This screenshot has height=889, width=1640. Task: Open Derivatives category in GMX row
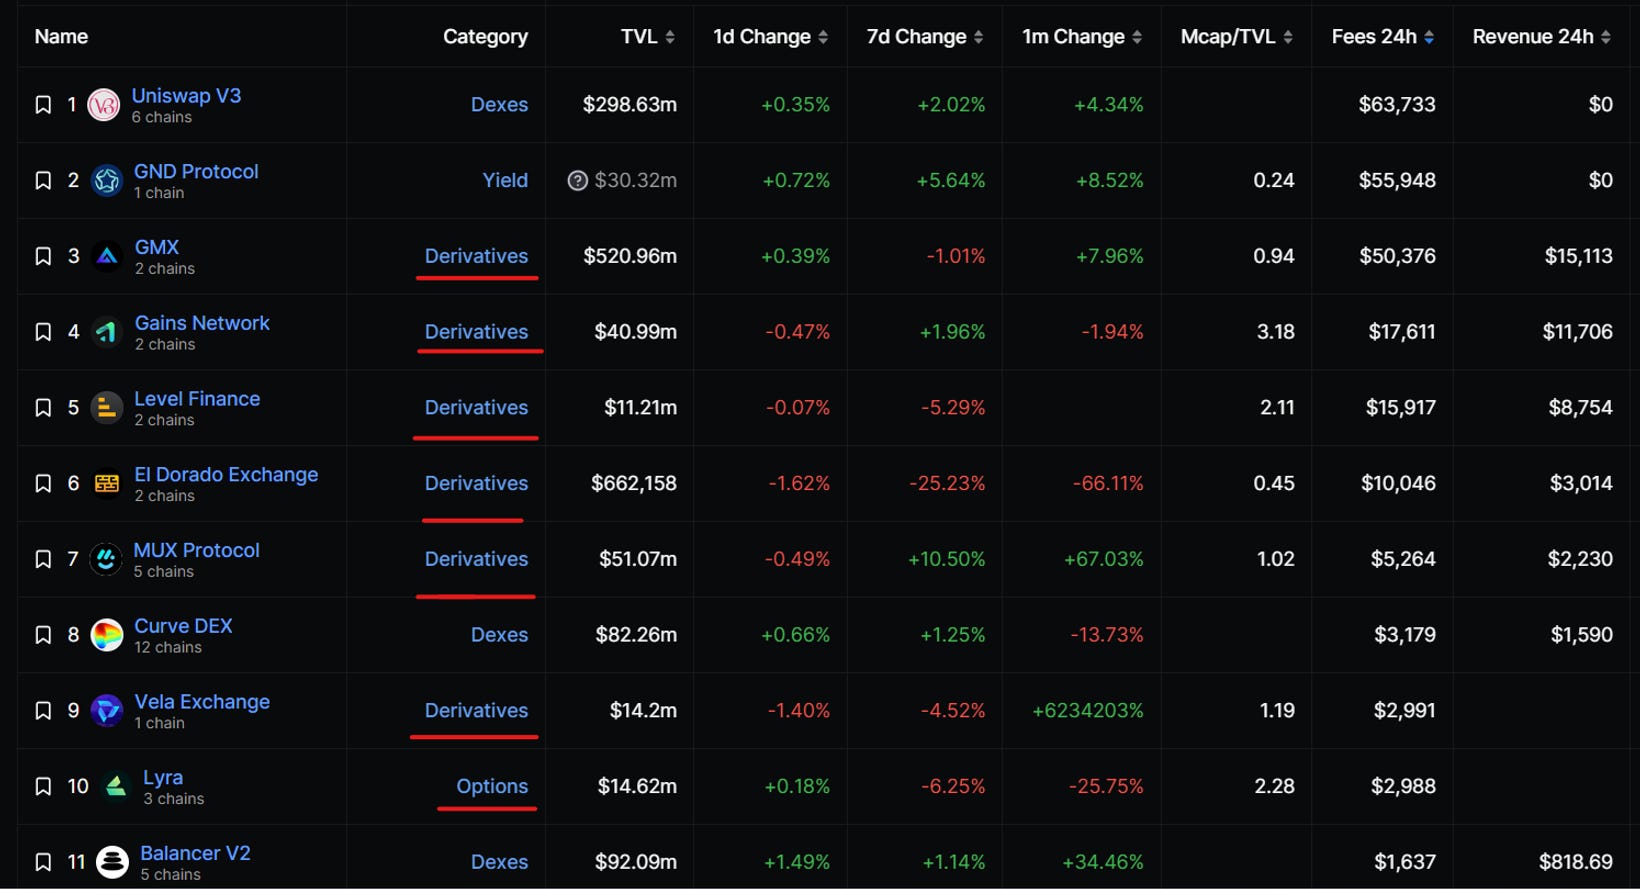click(x=476, y=256)
